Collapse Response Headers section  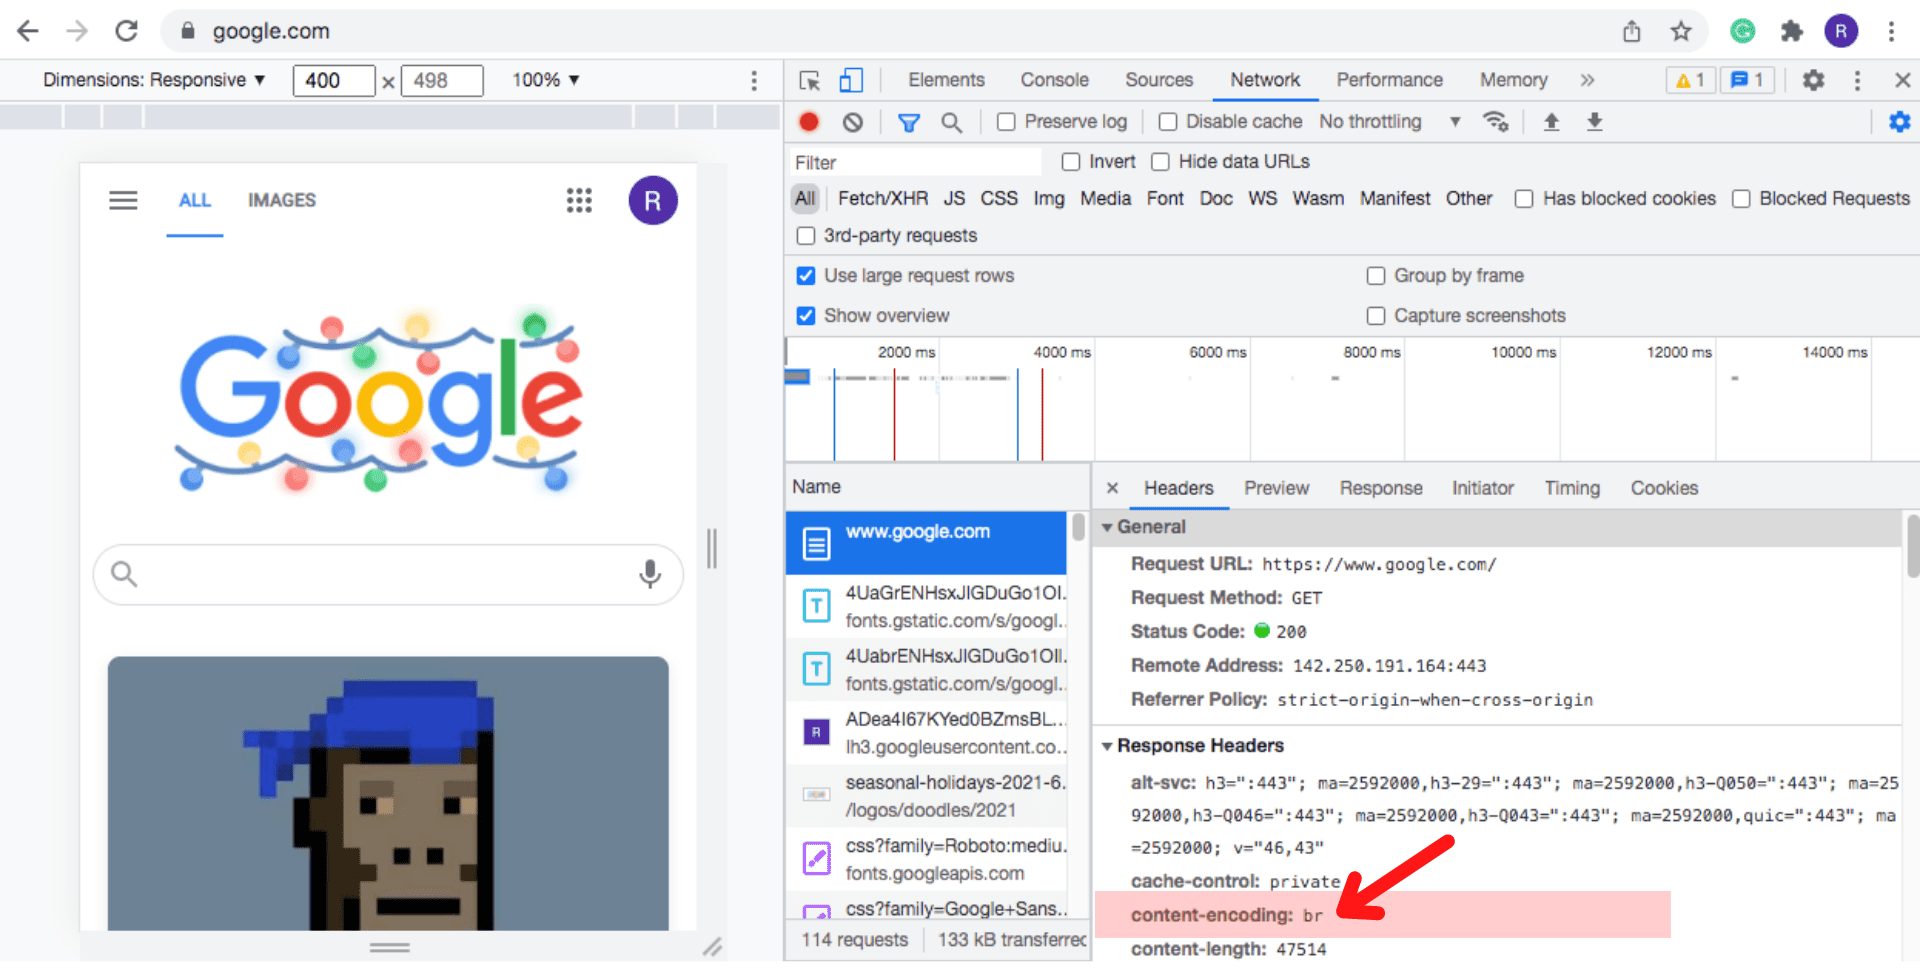pos(1107,746)
